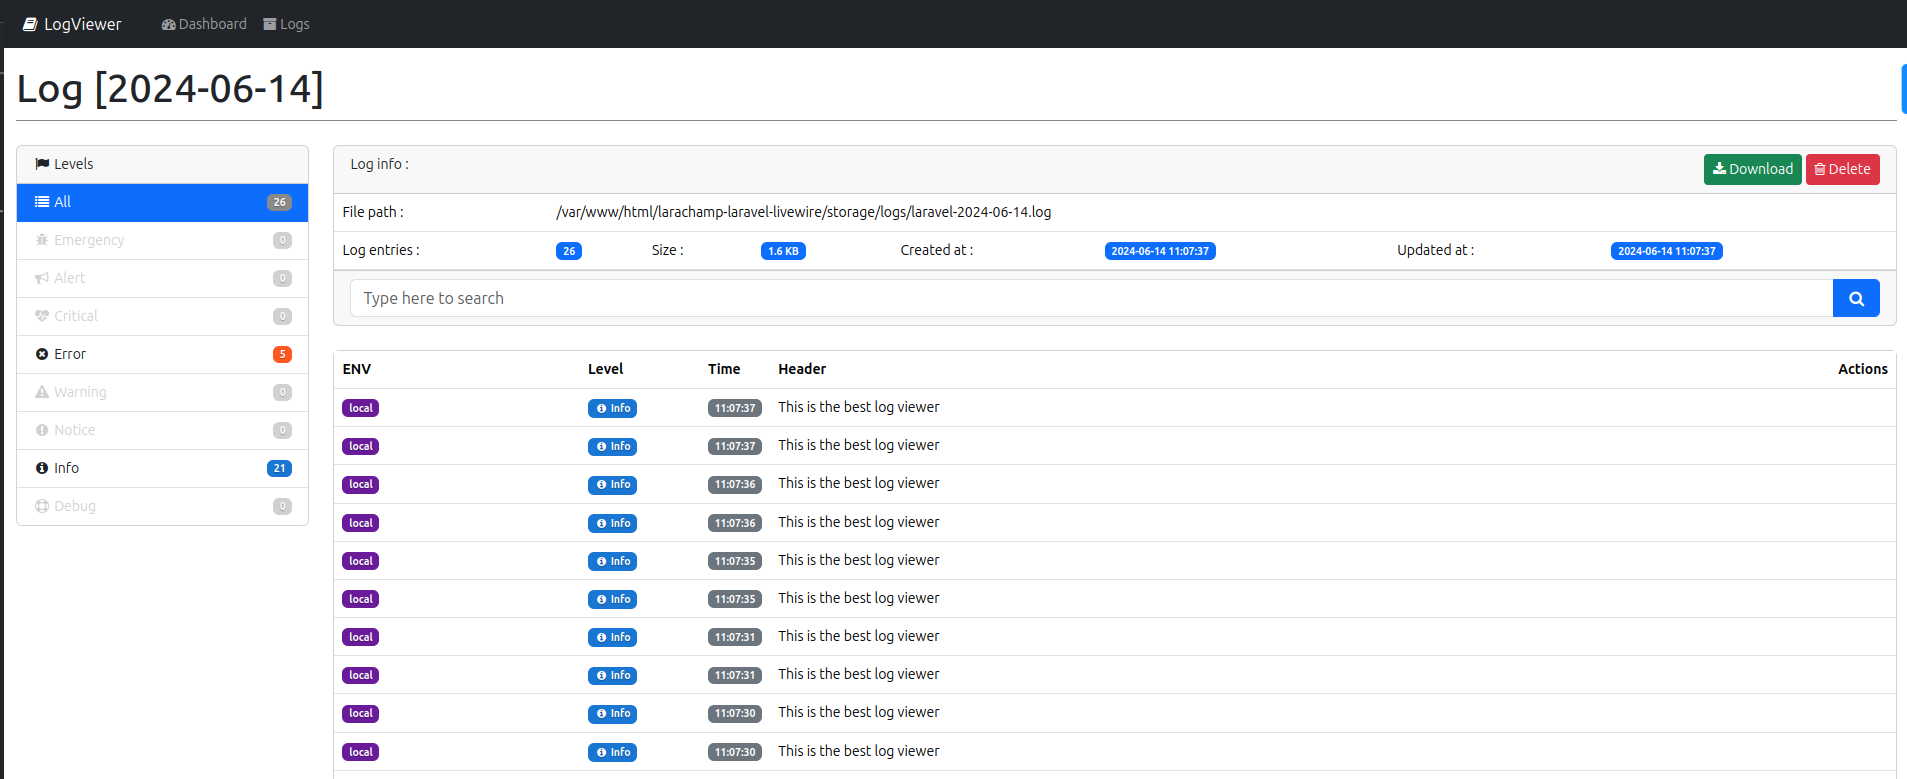Click the log file path text

pyautogui.click(x=803, y=212)
